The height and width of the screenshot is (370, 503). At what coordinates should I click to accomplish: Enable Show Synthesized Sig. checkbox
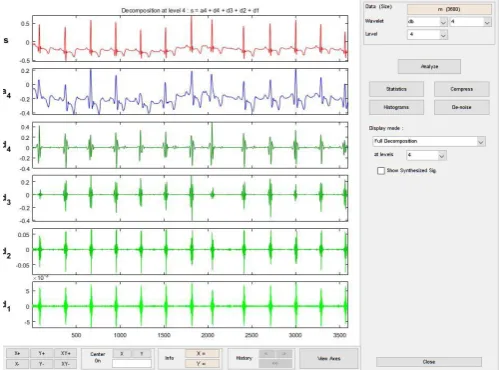pos(381,171)
